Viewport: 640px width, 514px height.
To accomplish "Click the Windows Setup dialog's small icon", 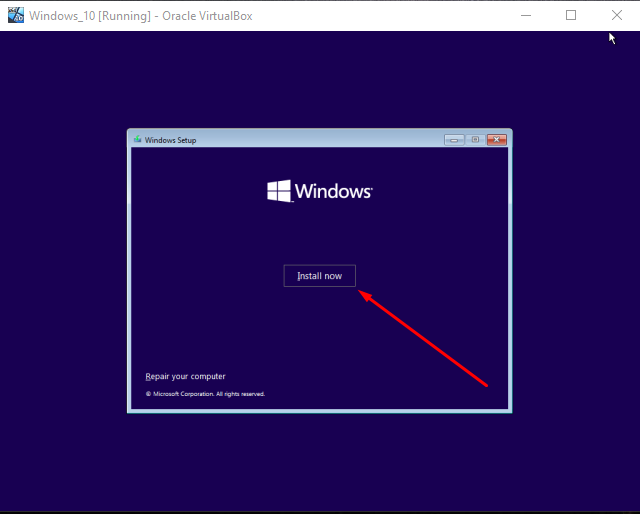I will coord(137,140).
